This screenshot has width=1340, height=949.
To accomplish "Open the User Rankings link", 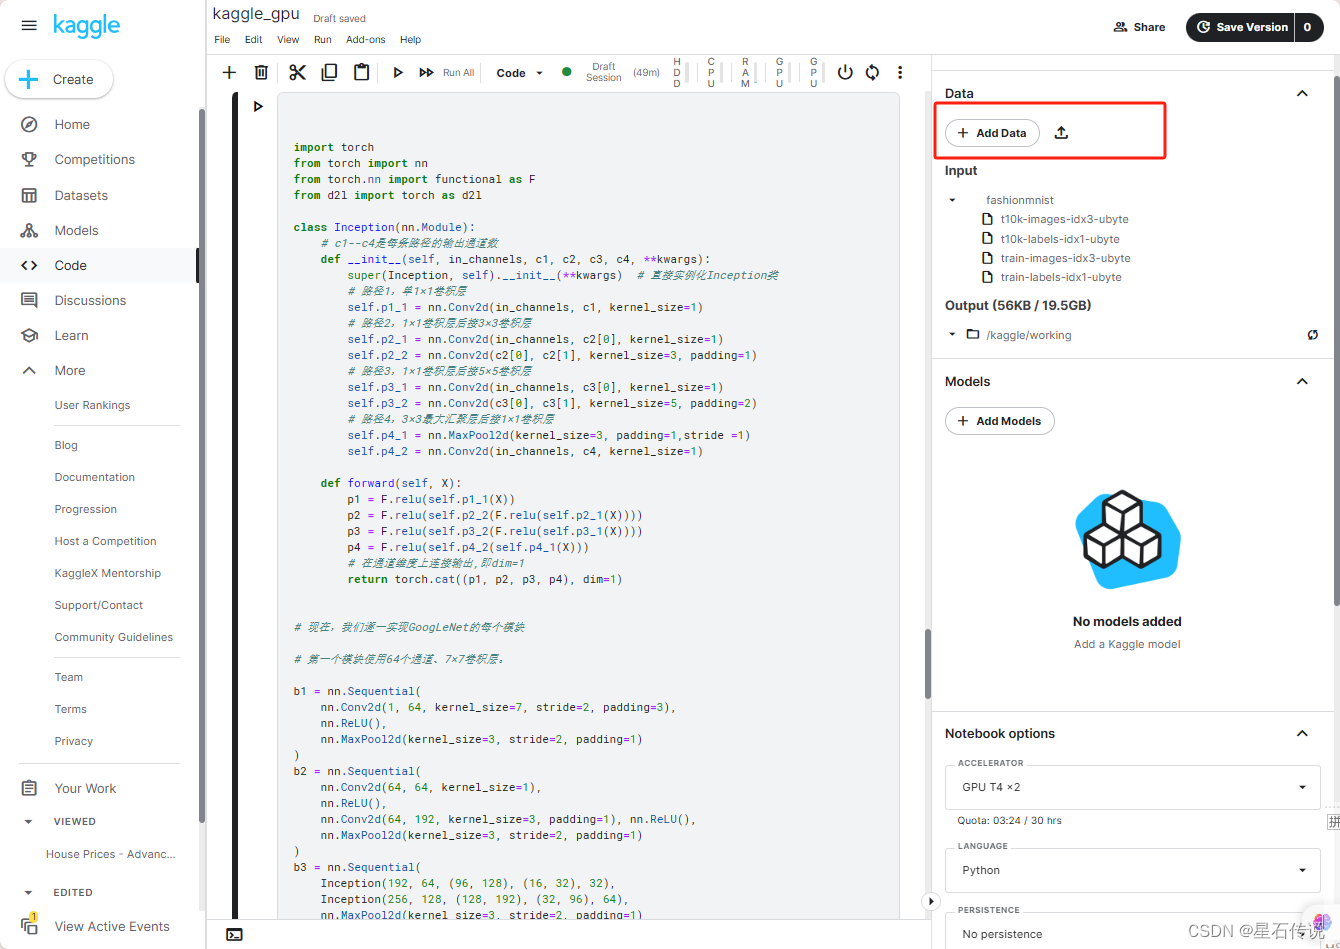I will 92,405.
